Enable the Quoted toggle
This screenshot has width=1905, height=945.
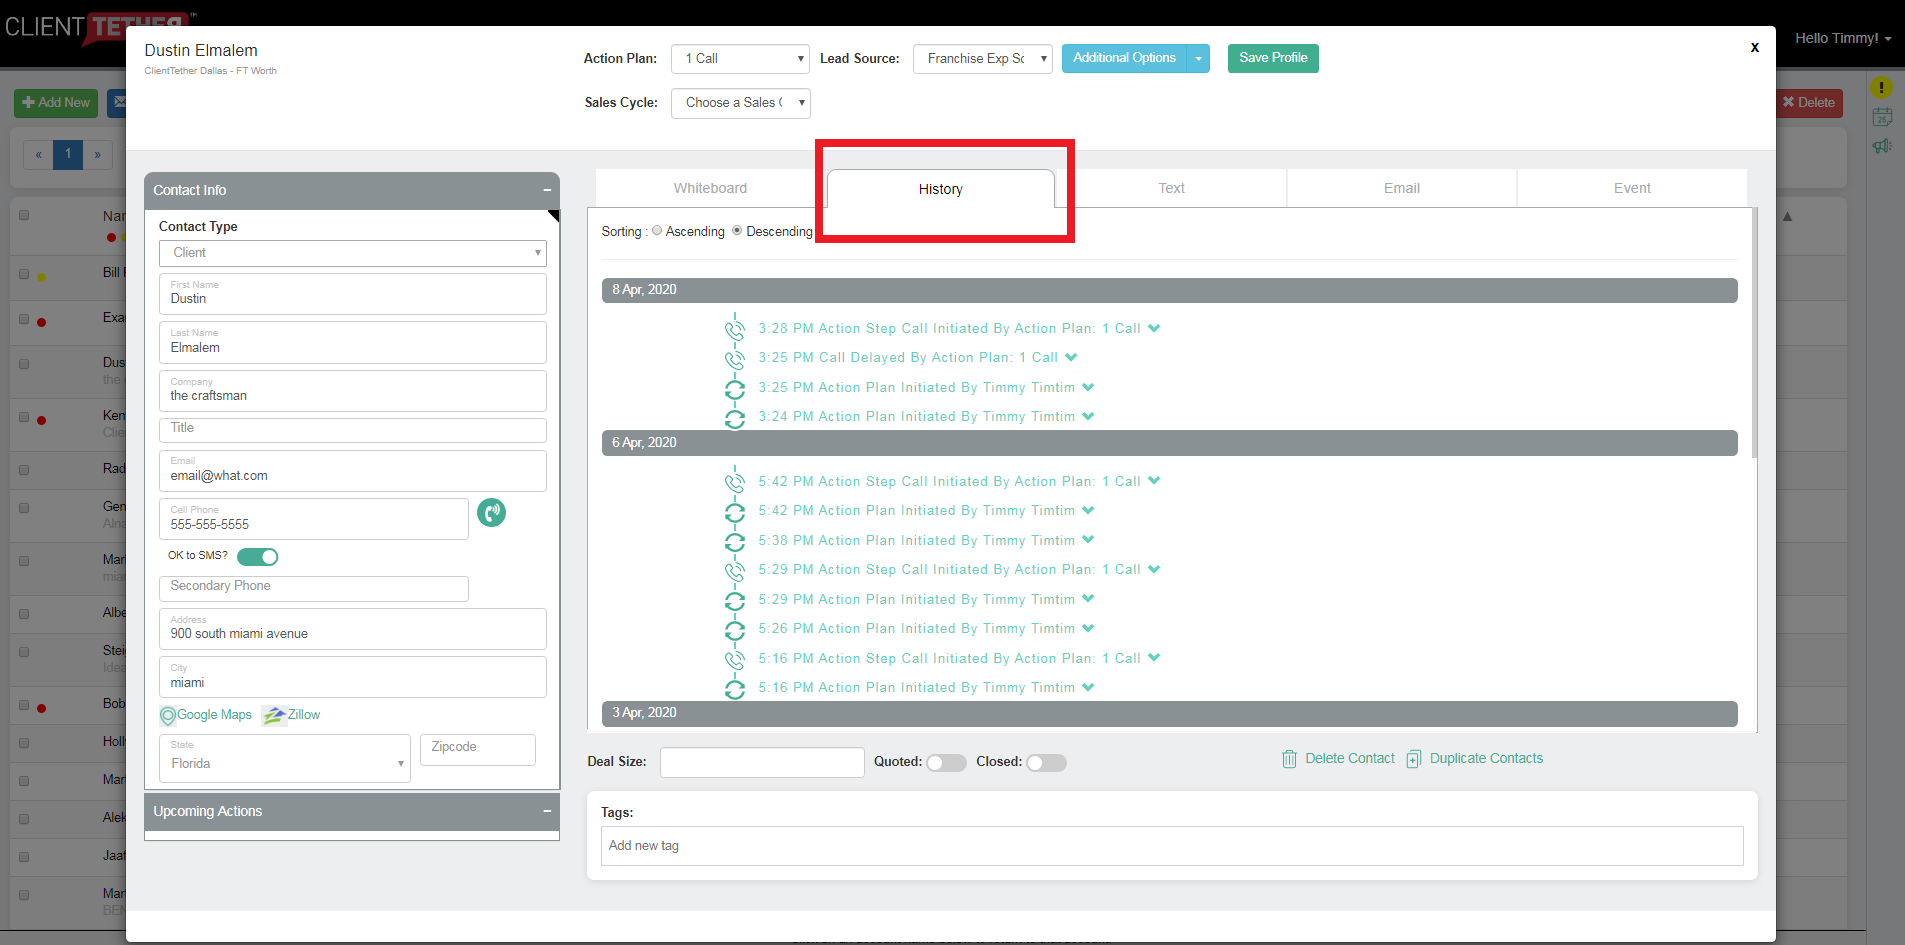945,763
